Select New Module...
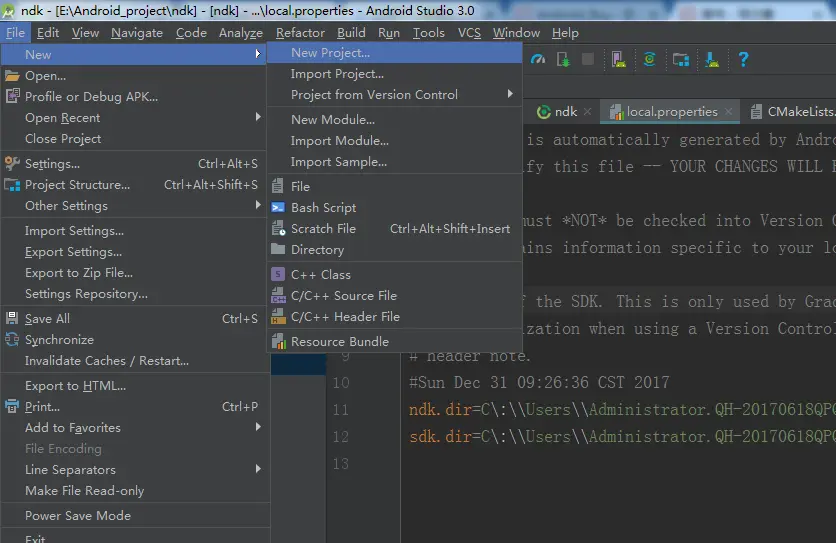836x543 pixels. [395, 119]
